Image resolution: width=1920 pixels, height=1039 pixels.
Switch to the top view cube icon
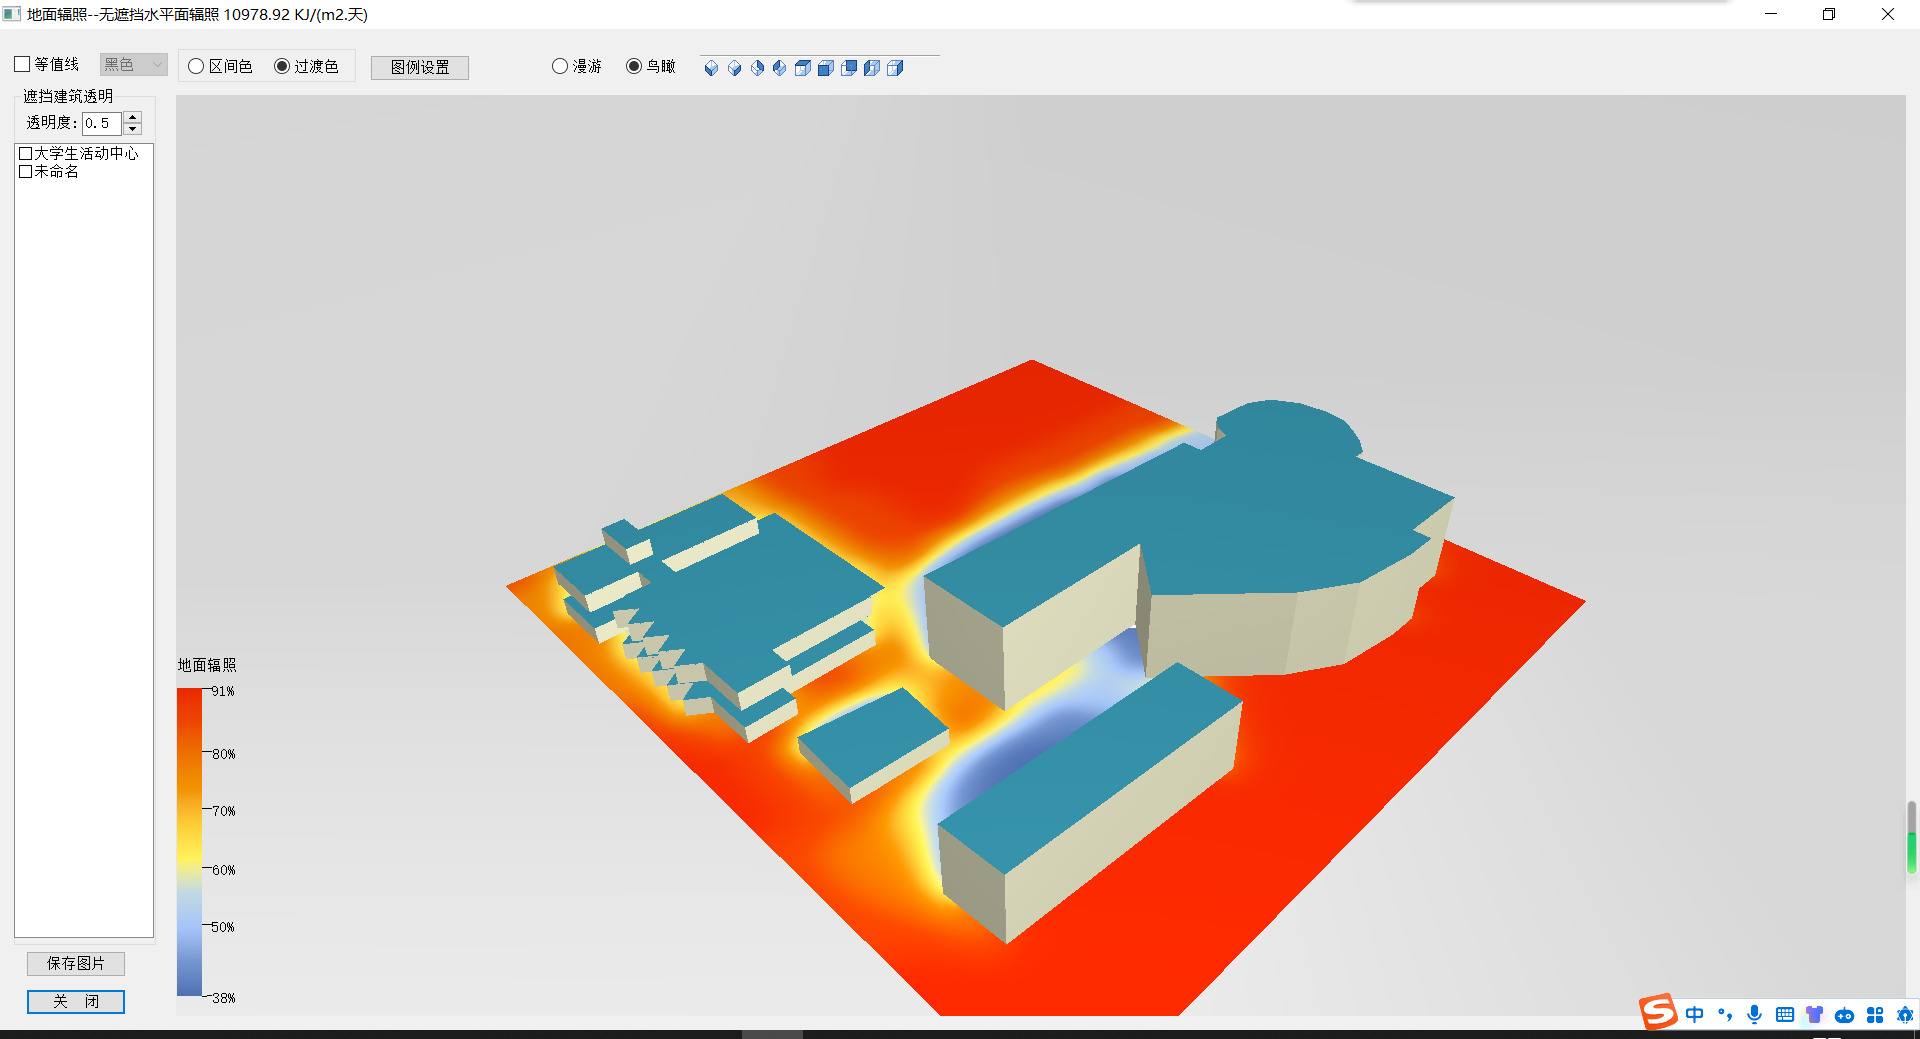[802, 68]
